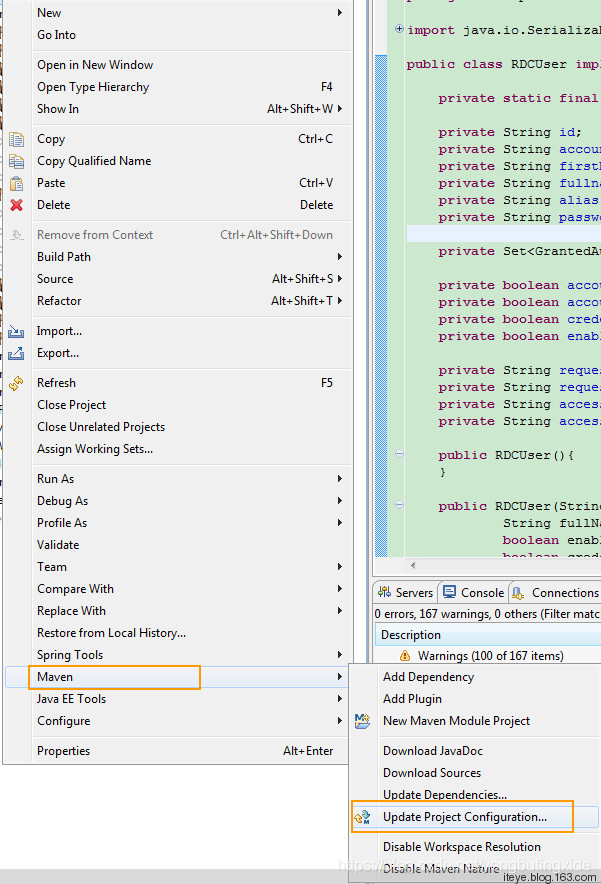Click the Copy Qualified Name icon
The width and height of the screenshot is (601, 884).
coord(16,161)
